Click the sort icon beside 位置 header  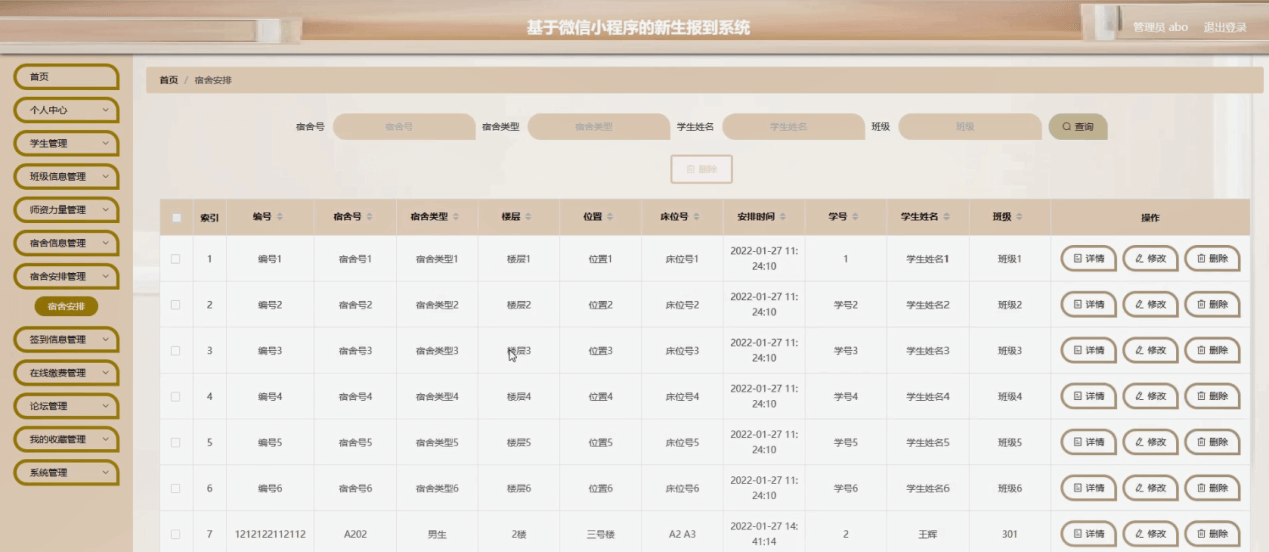pyautogui.click(x=610, y=217)
